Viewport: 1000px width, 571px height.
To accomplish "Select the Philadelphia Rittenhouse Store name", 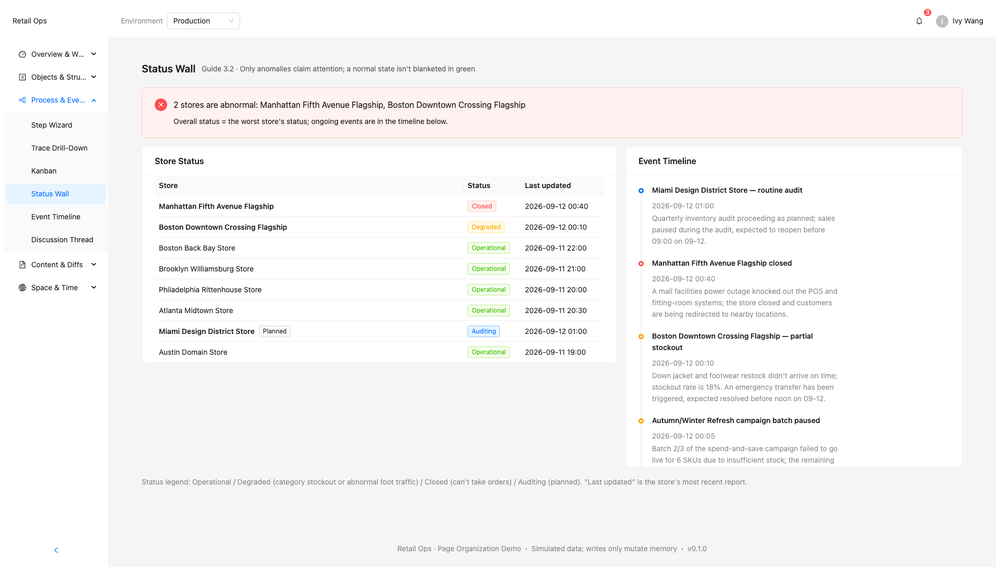I will [x=210, y=290].
